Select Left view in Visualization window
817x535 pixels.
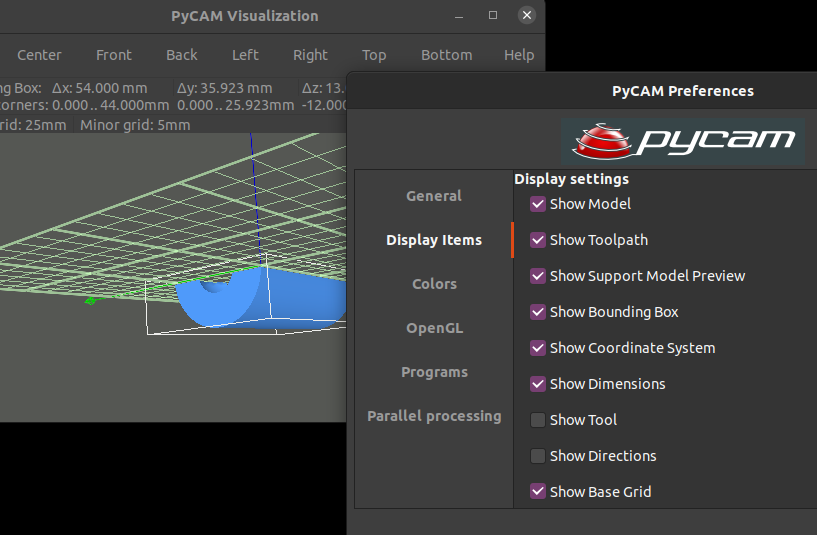(x=245, y=55)
